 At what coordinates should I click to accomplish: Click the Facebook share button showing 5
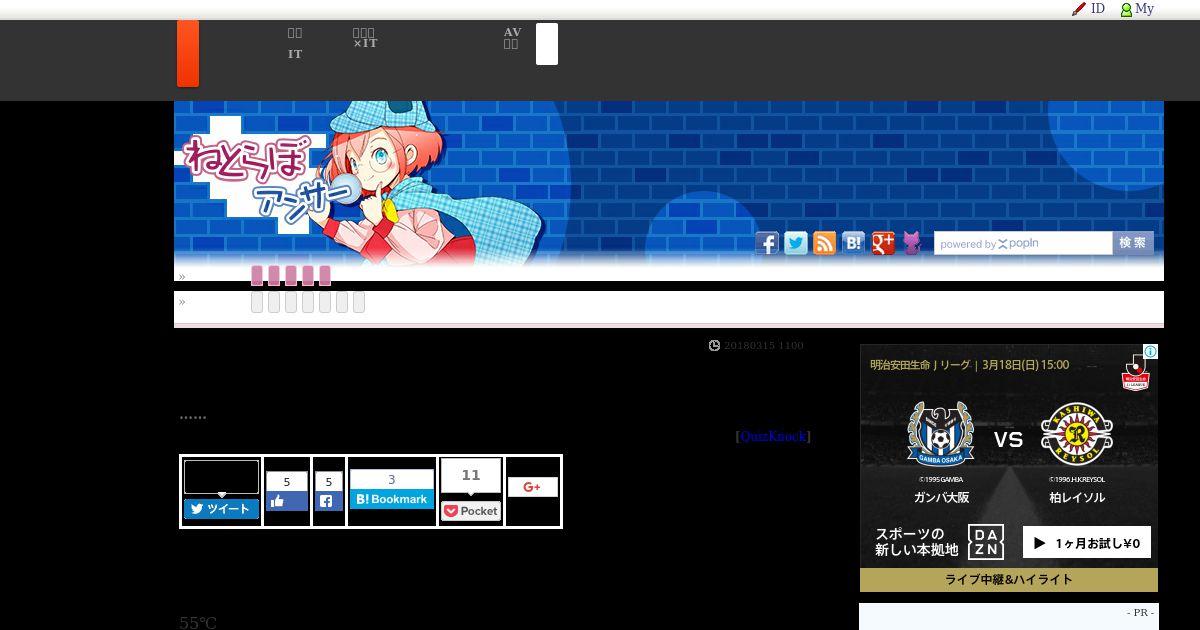328,501
